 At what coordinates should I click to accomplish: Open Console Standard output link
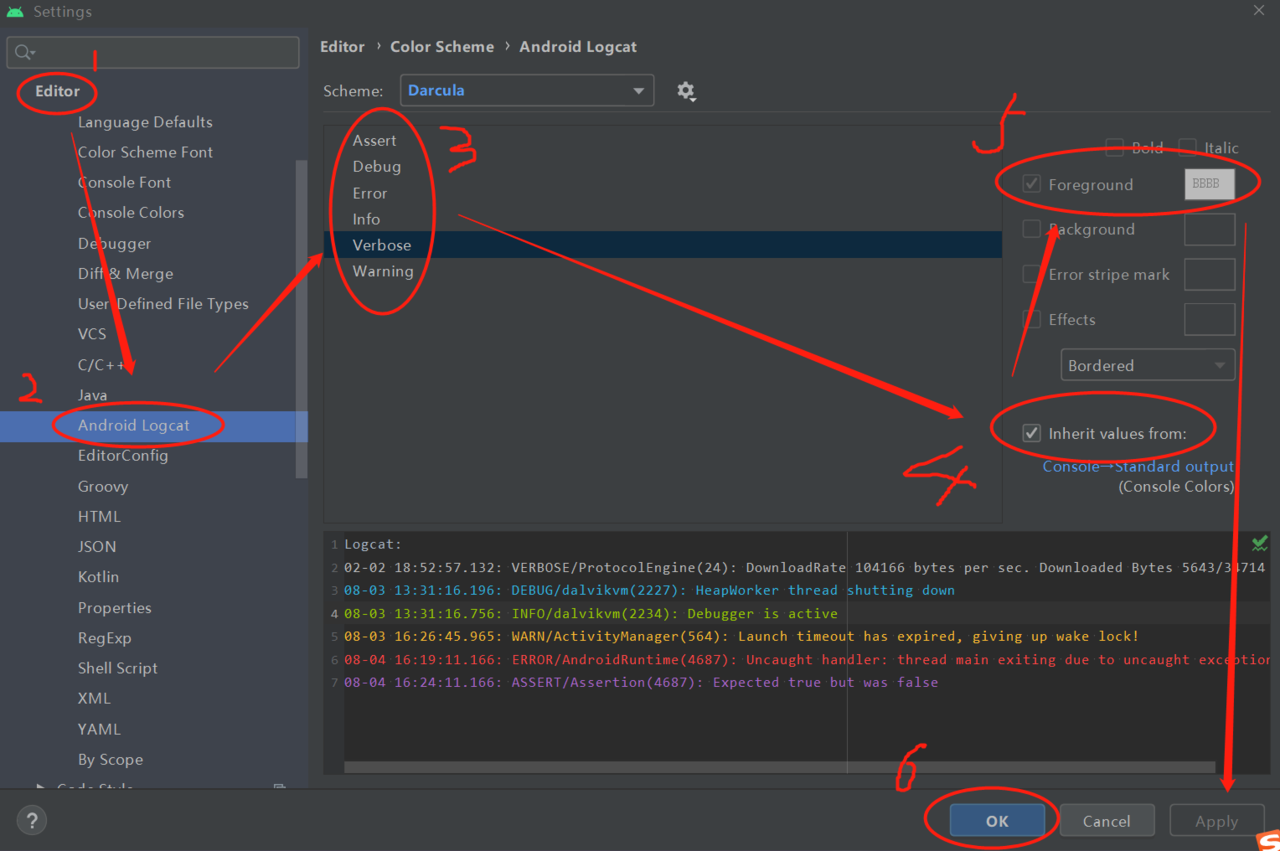[1138, 467]
